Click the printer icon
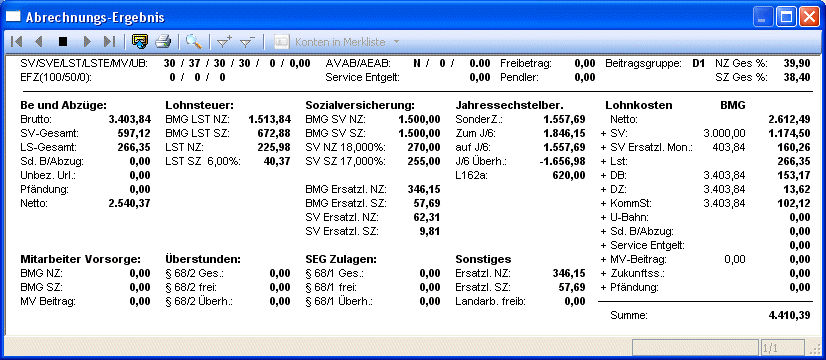The width and height of the screenshot is (826, 360). [x=163, y=41]
